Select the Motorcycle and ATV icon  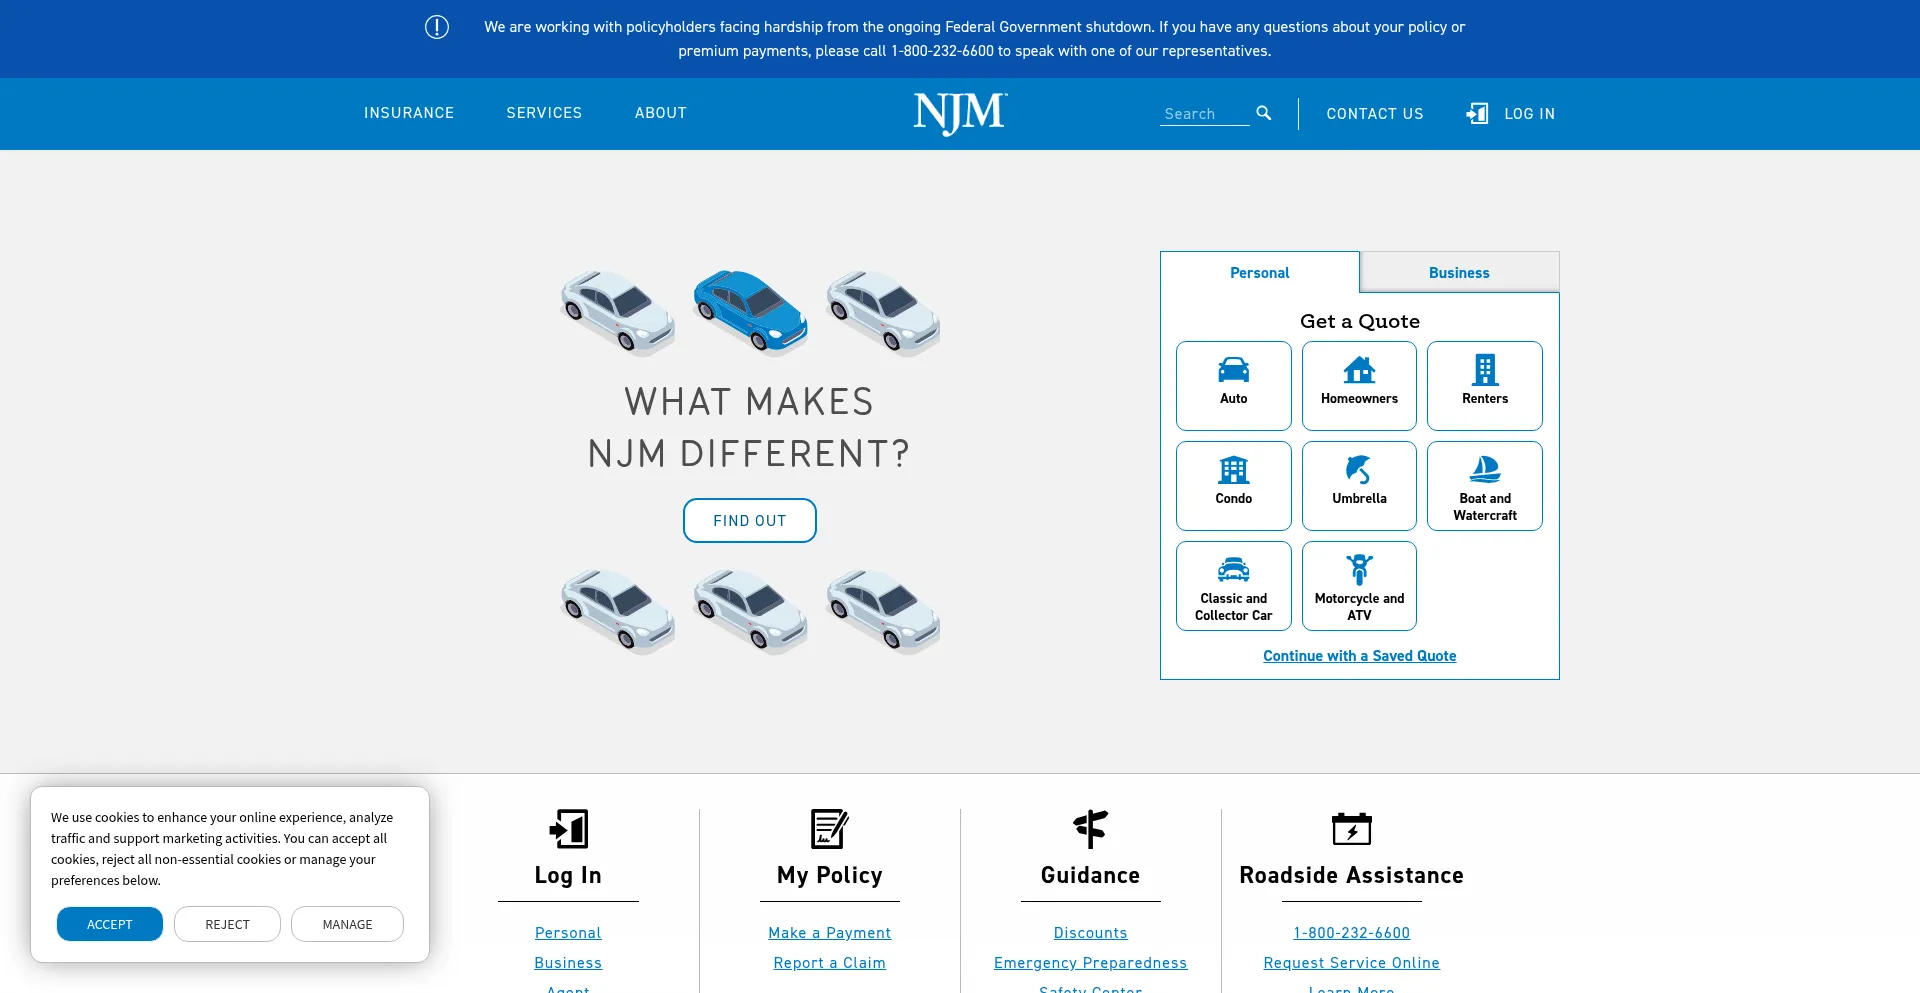point(1359,570)
